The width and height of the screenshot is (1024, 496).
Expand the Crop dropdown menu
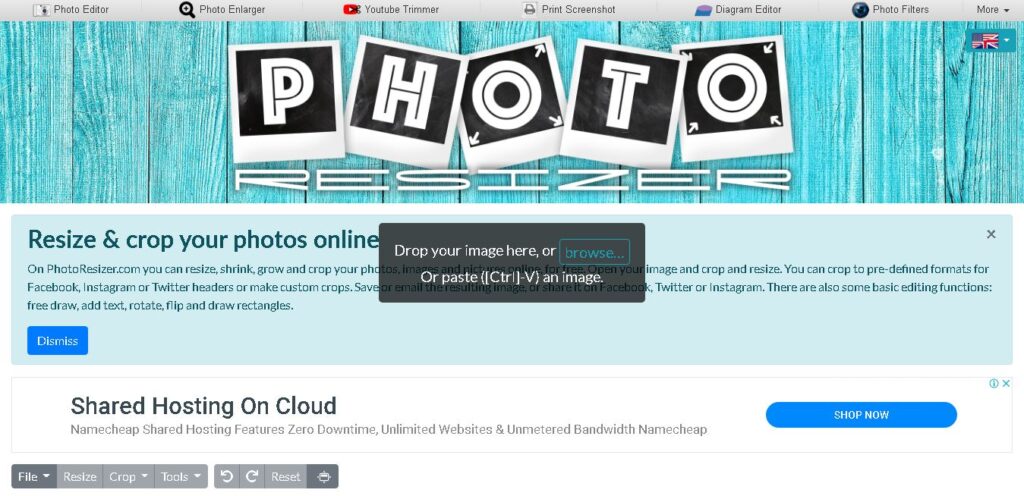(128, 476)
